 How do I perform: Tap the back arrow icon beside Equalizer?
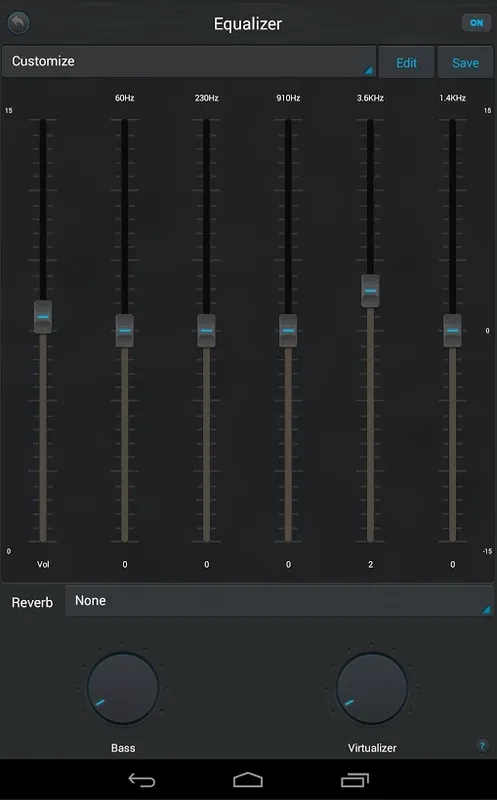point(18,23)
